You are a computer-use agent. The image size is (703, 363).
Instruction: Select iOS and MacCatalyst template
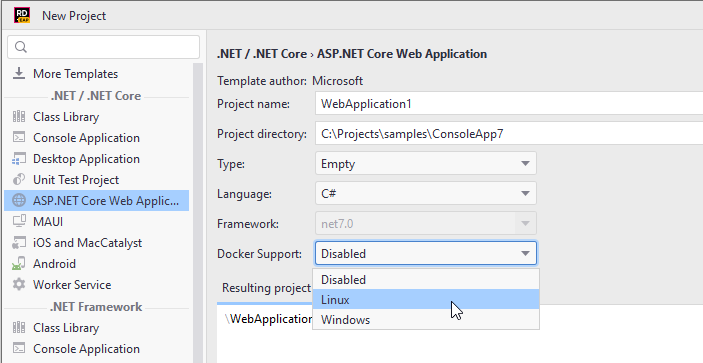point(96,242)
